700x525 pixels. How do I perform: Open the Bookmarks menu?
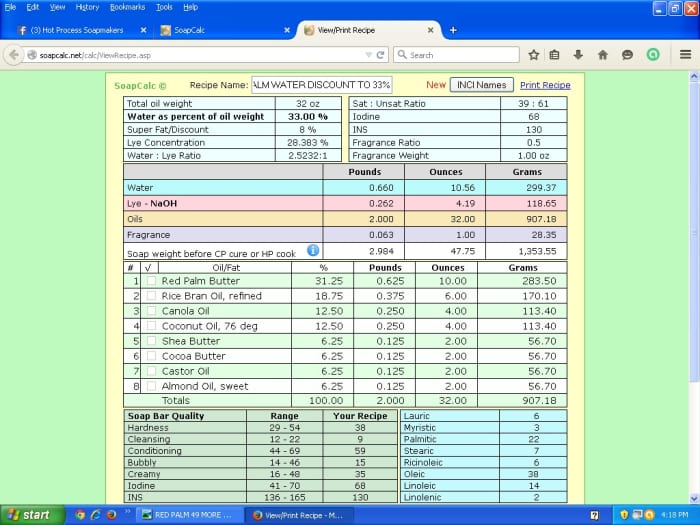click(127, 7)
